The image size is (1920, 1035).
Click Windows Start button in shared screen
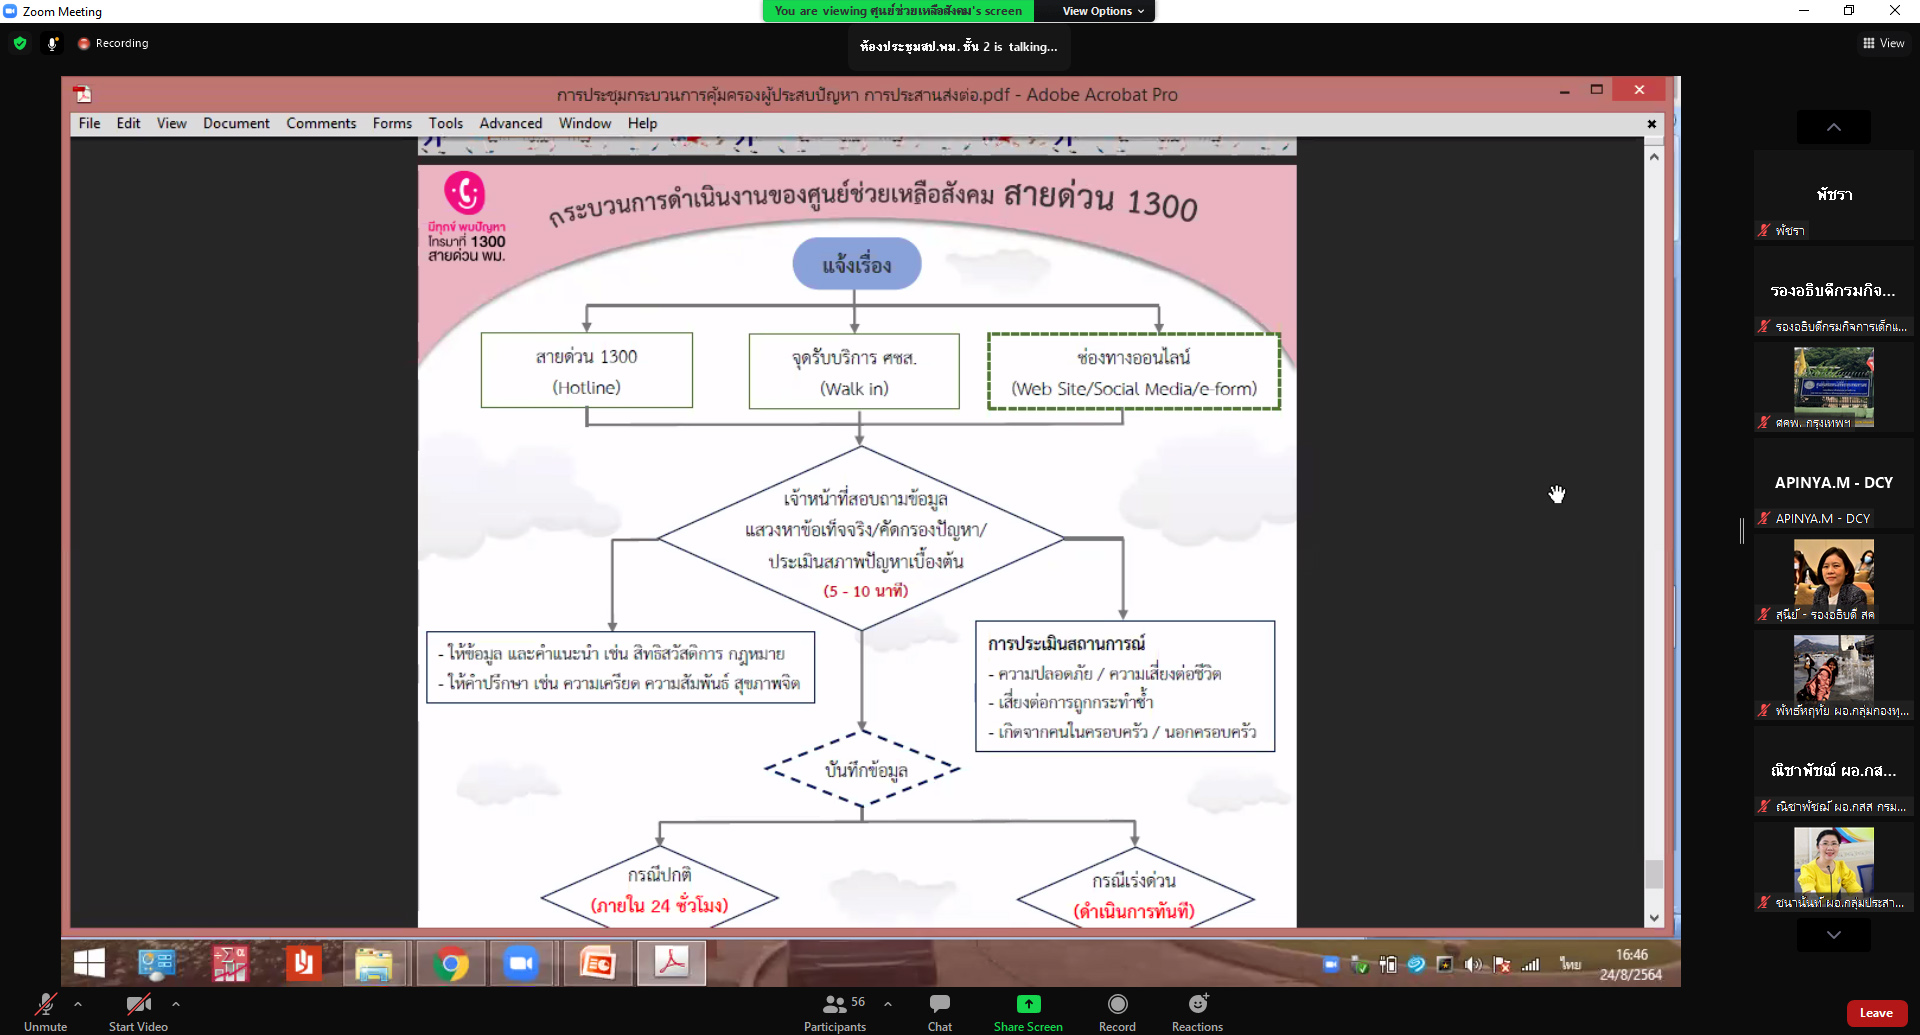pos(89,963)
